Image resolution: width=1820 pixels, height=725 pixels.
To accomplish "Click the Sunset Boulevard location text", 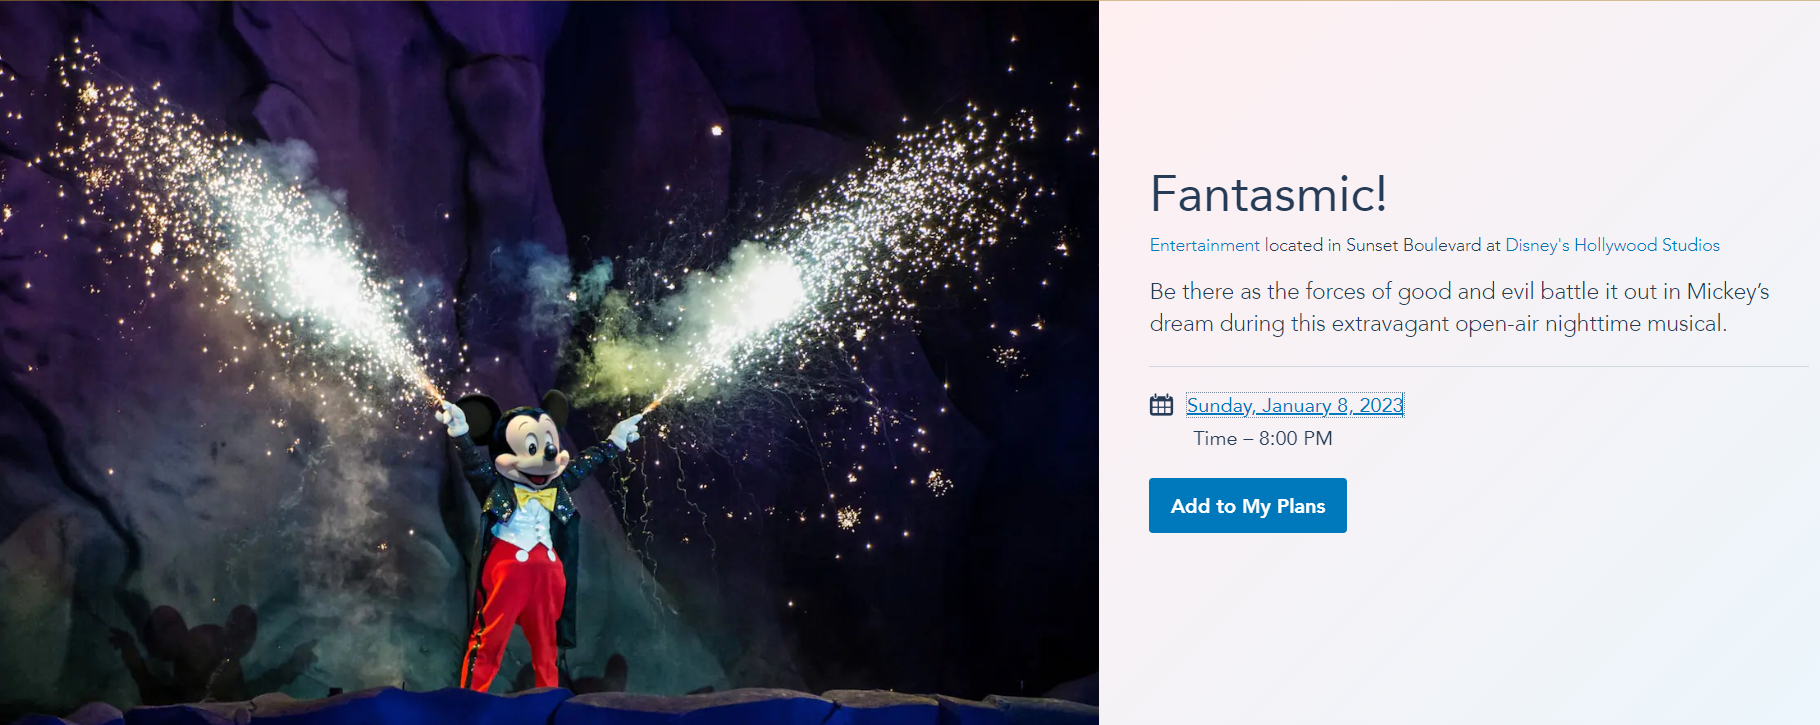I will pyautogui.click(x=1413, y=245).
